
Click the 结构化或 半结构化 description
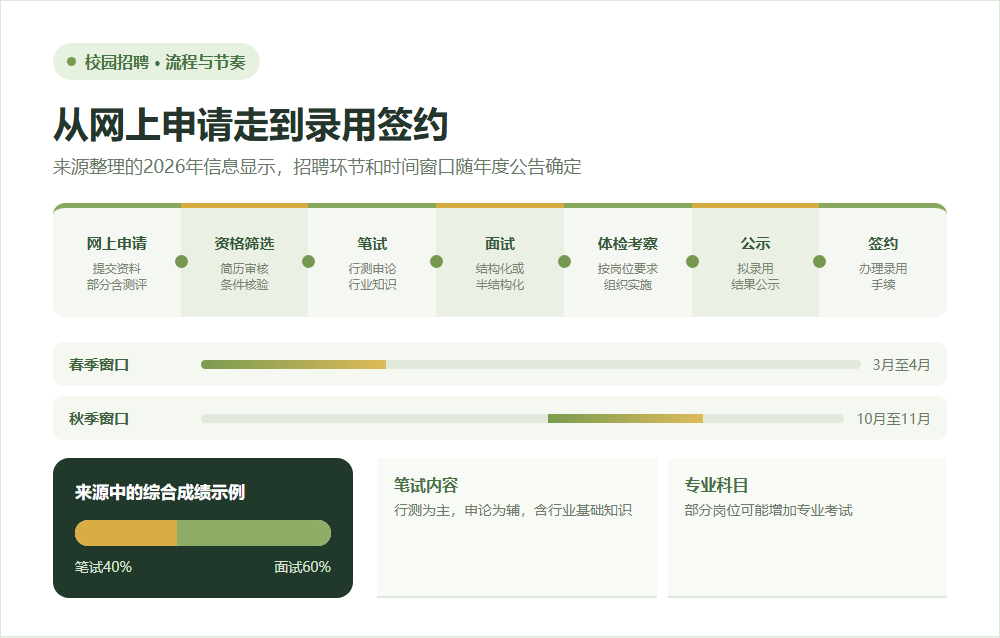point(500,276)
